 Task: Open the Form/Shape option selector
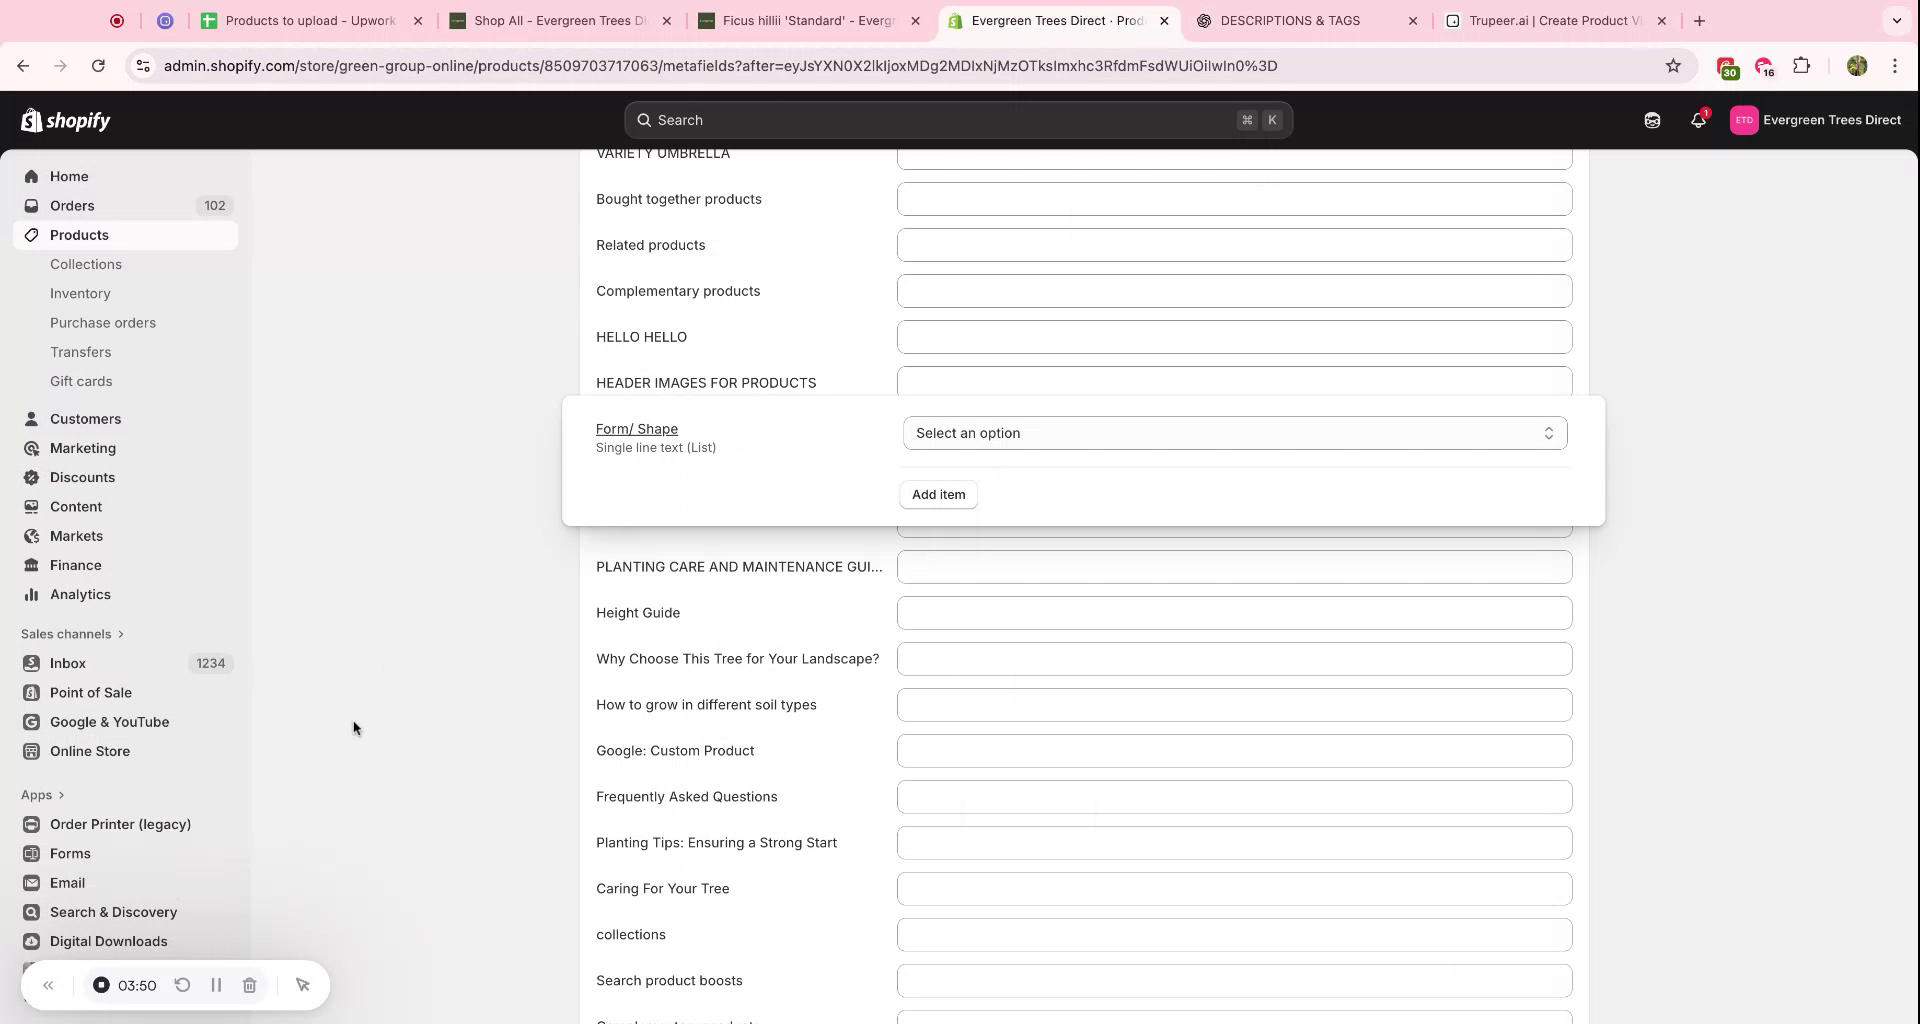(x=1234, y=433)
